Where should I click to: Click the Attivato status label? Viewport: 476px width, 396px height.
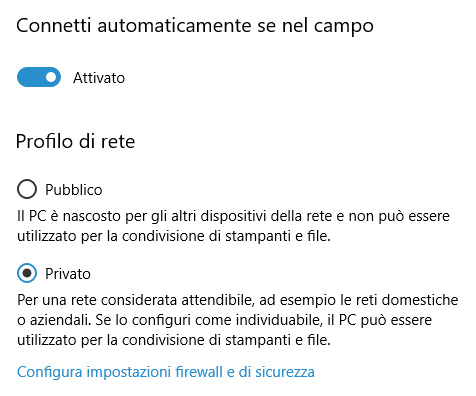(x=99, y=78)
